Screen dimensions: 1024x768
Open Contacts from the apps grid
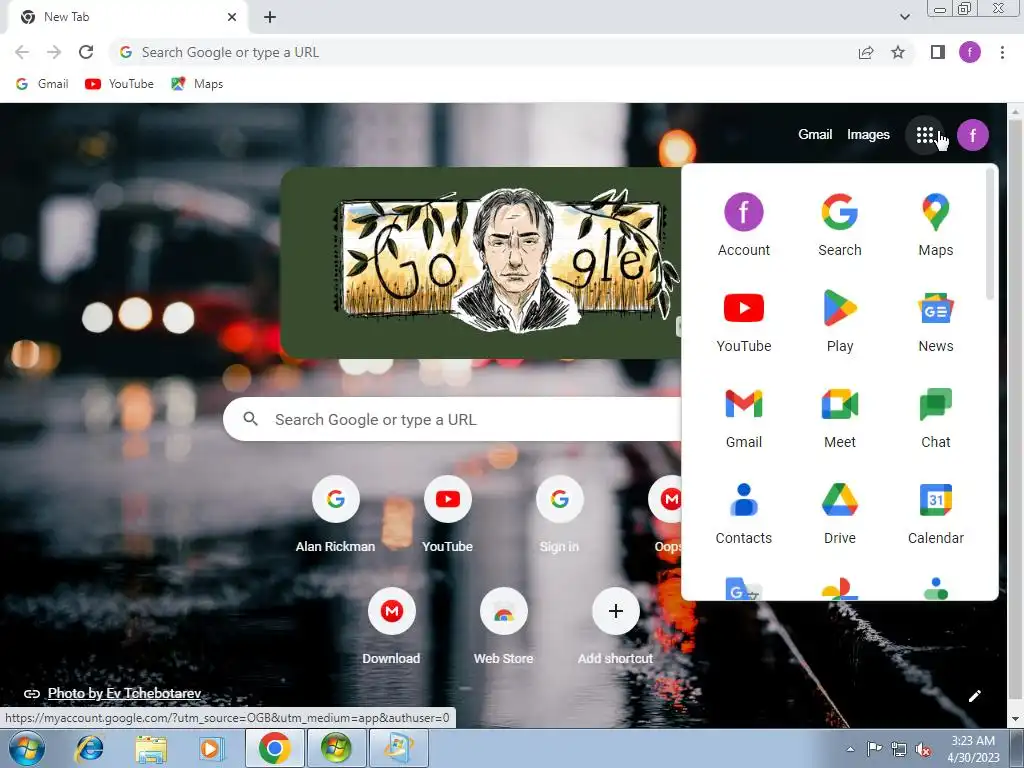pyautogui.click(x=743, y=512)
